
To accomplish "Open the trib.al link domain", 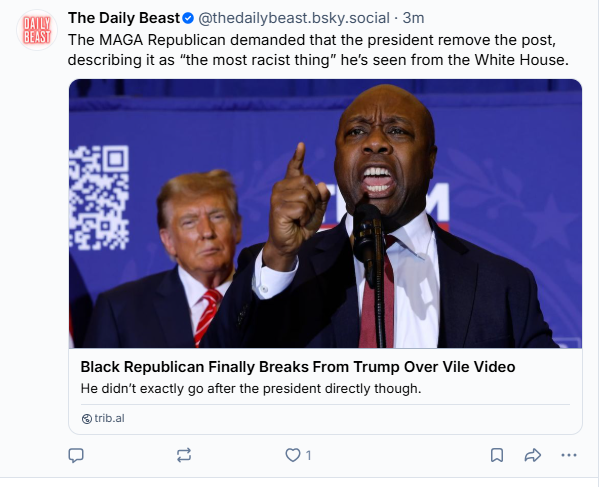I will (x=110, y=418).
